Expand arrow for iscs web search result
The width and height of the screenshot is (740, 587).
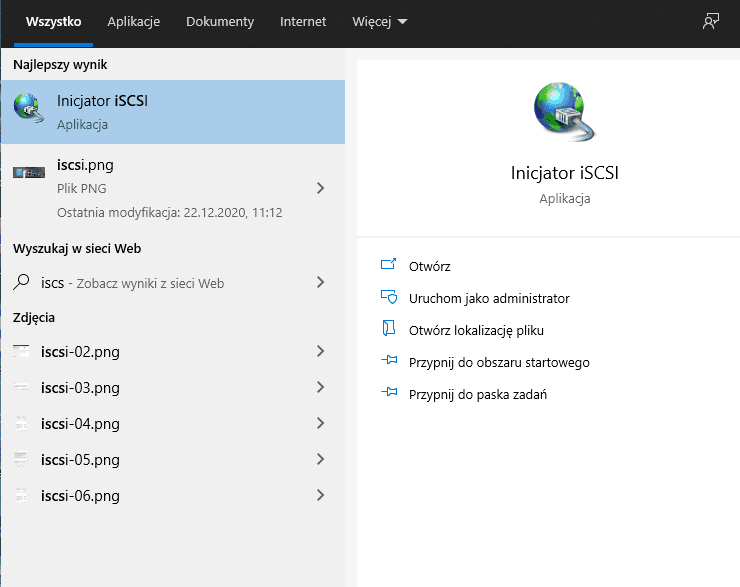coord(320,282)
